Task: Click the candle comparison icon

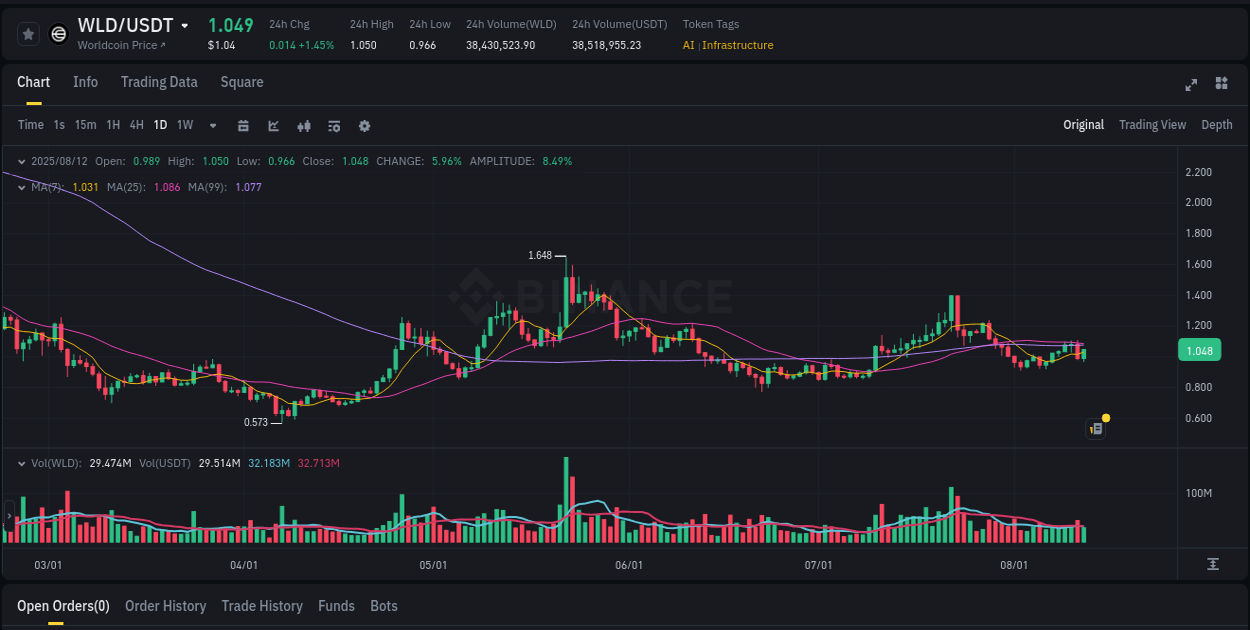Action: (303, 126)
